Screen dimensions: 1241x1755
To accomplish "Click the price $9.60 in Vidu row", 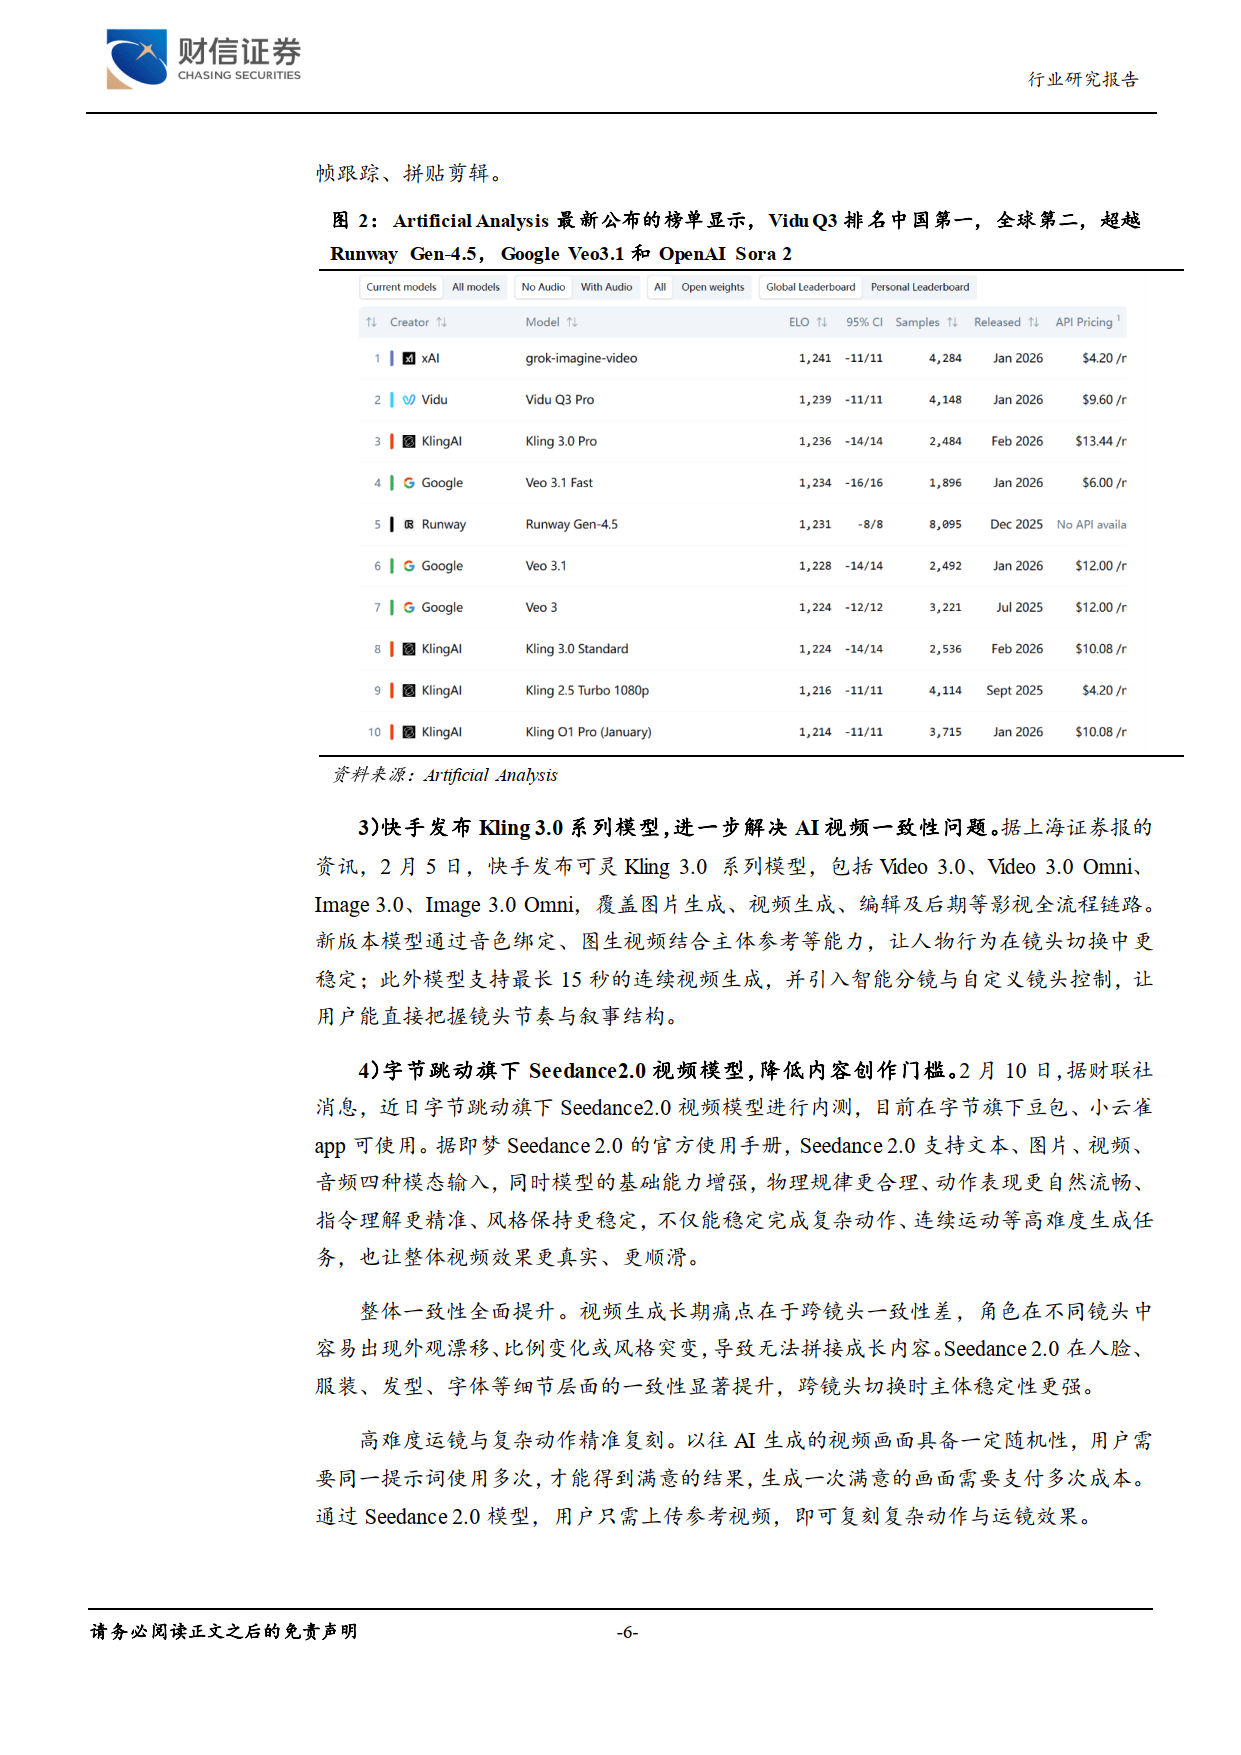I will pos(1104,400).
